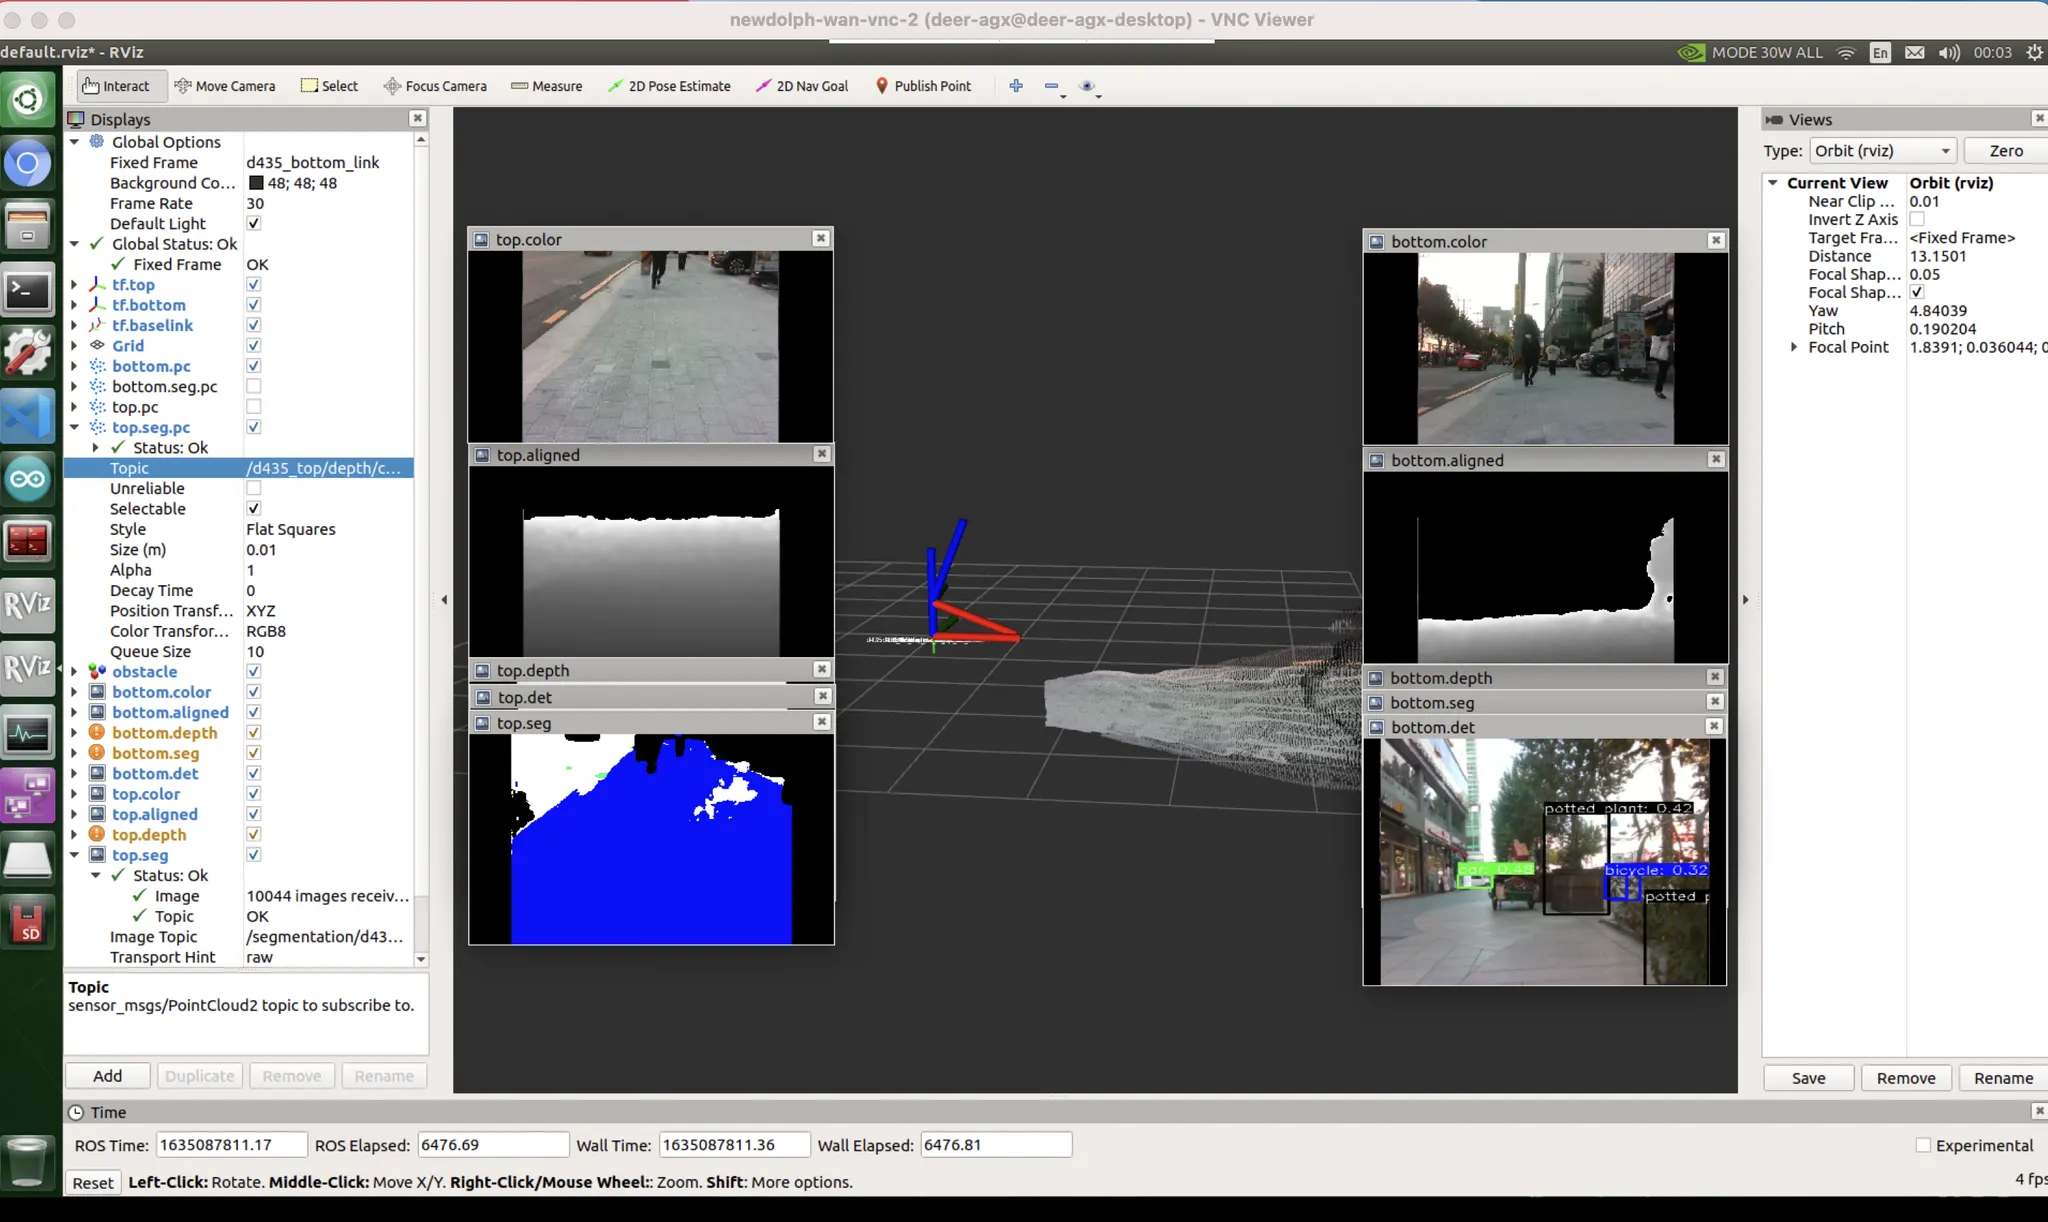Select the Topic row under top.seg.pc
This screenshot has height=1222, width=2048.
[x=130, y=468]
